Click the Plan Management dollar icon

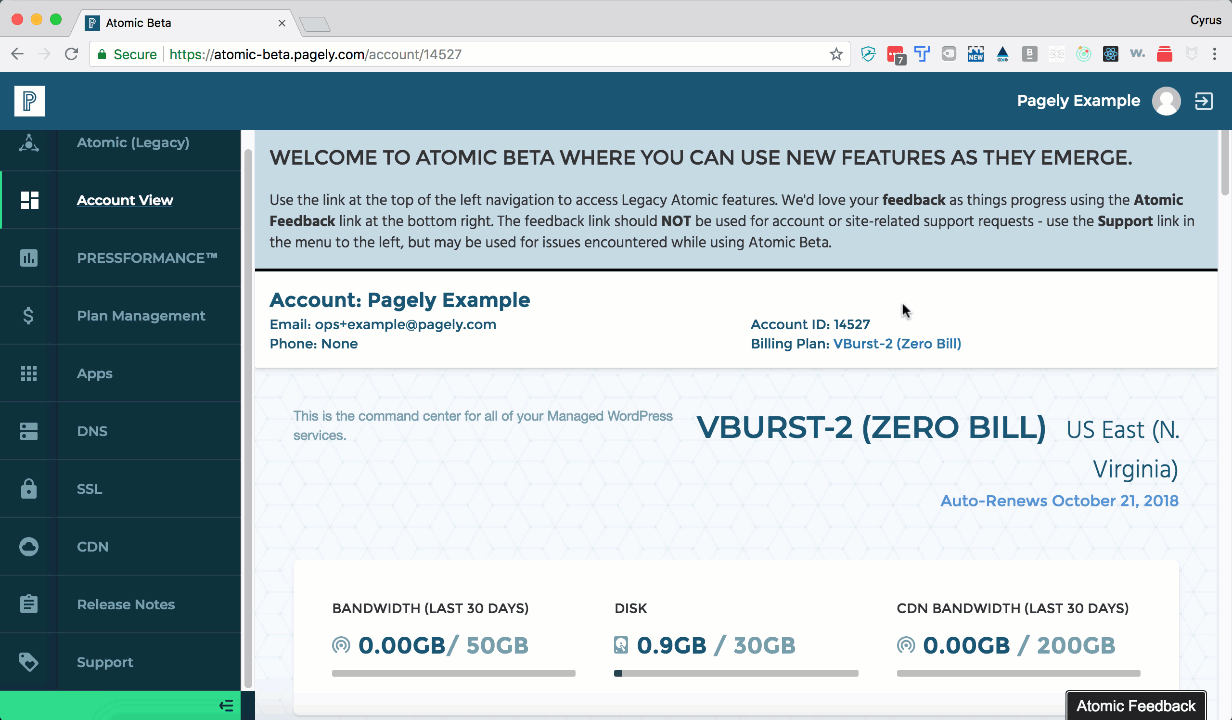[29, 316]
